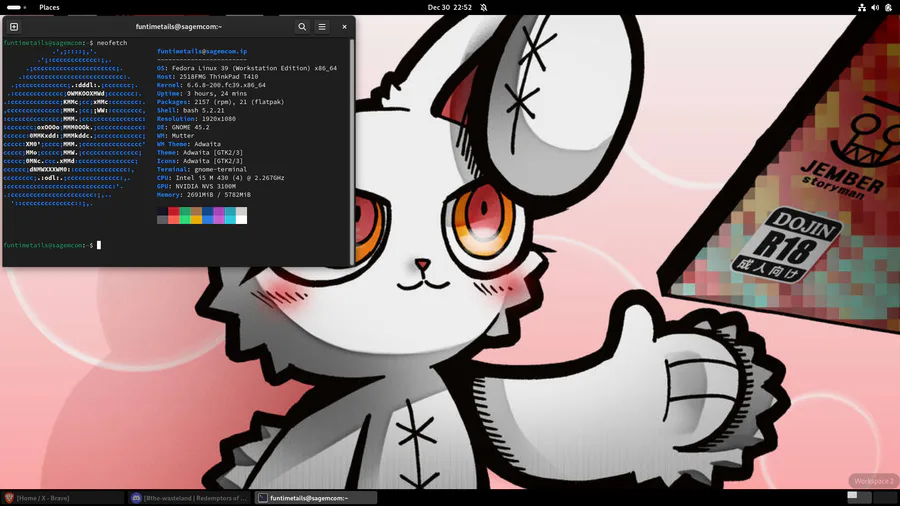The width and height of the screenshot is (900, 506).
Task: Click the Brave lion icon in taskbar
Action: pos(9,498)
